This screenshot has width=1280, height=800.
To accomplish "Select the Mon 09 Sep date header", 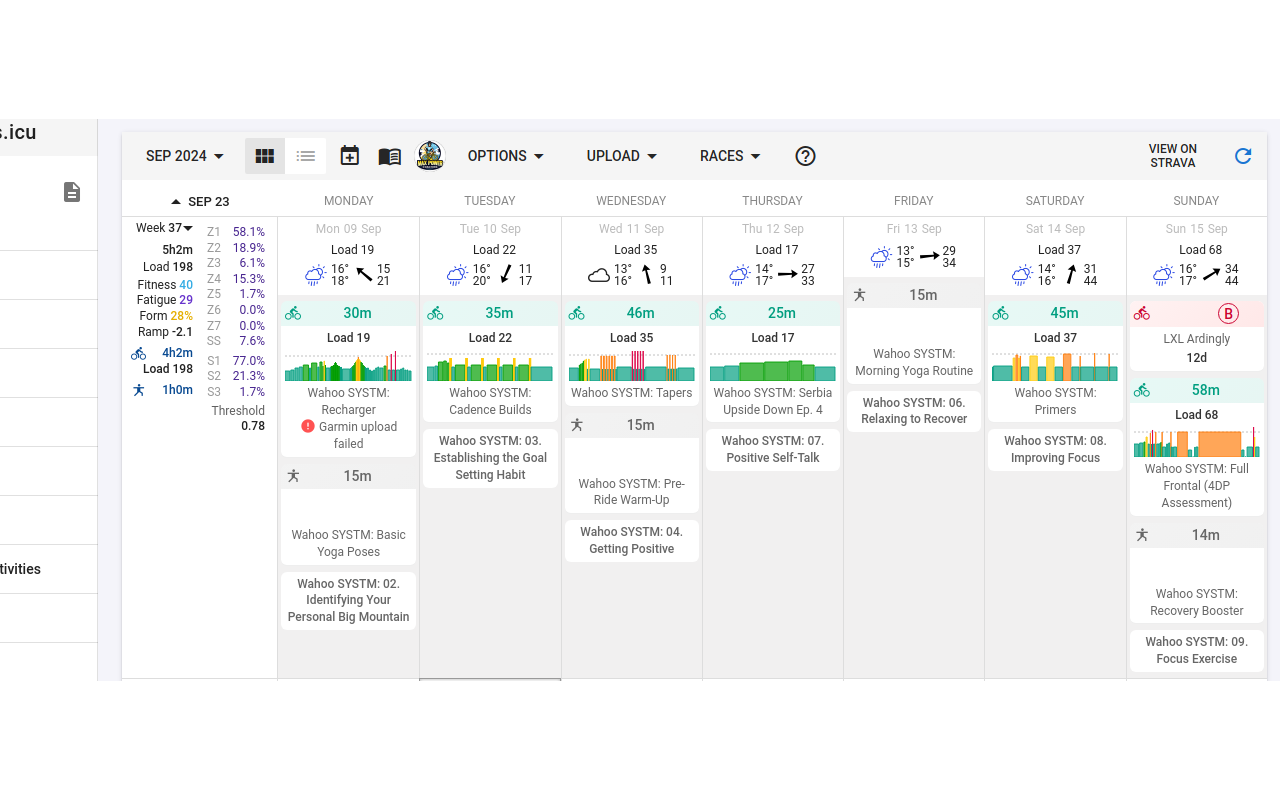I will [348, 229].
